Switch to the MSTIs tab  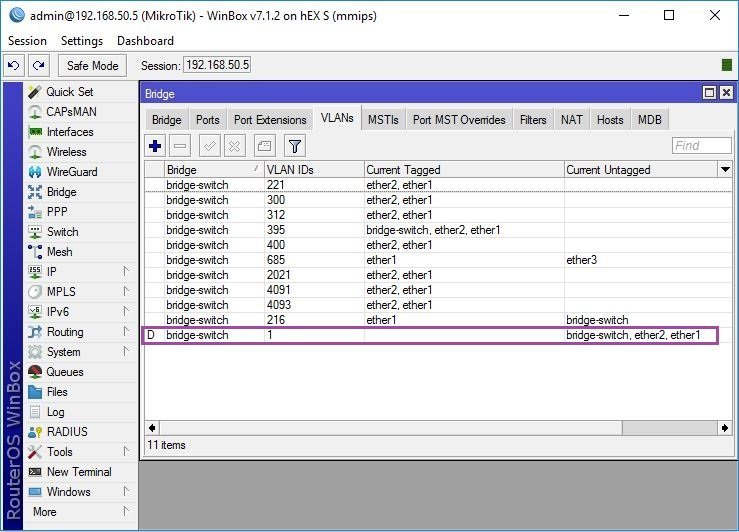[383, 120]
